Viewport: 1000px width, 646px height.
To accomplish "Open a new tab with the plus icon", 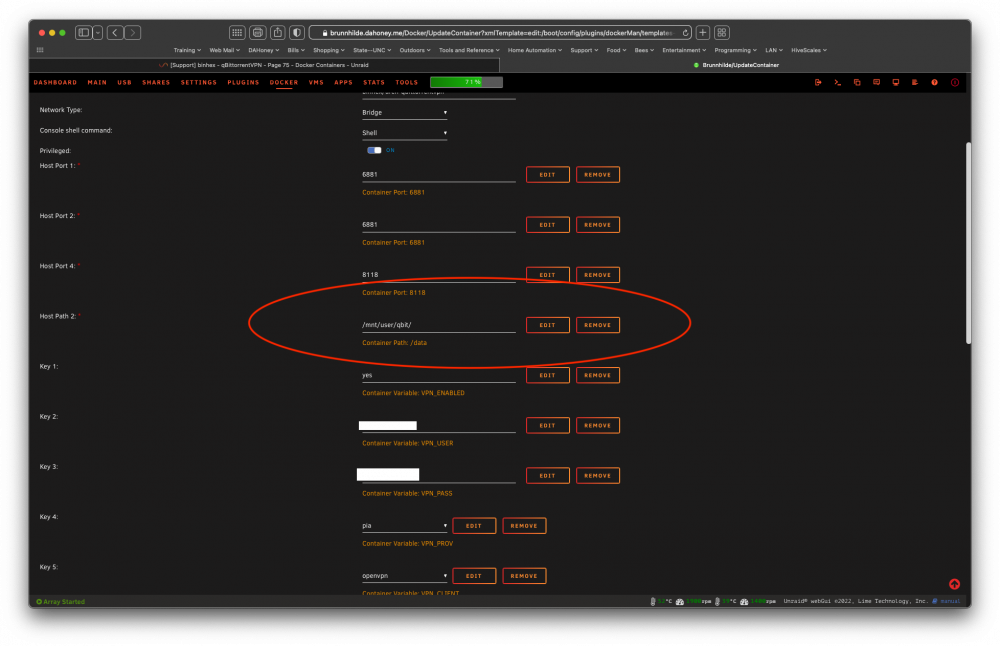I will 703,33.
